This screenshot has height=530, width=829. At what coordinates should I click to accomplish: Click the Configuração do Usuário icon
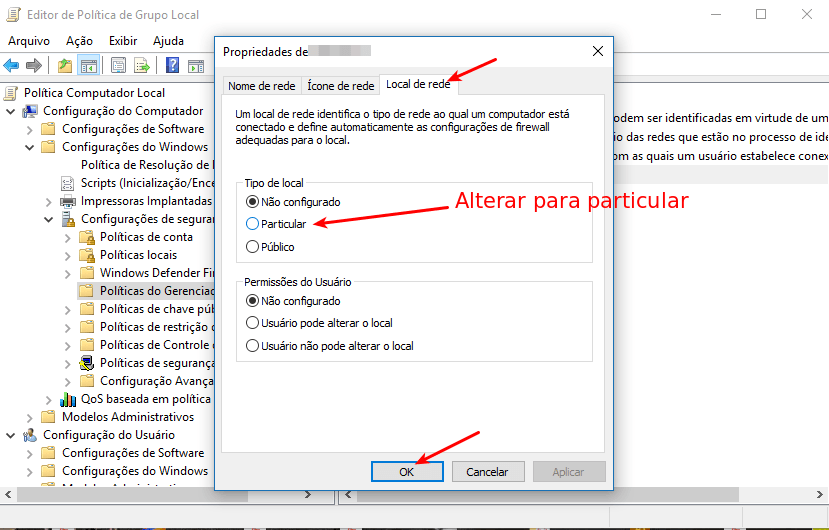(30, 435)
